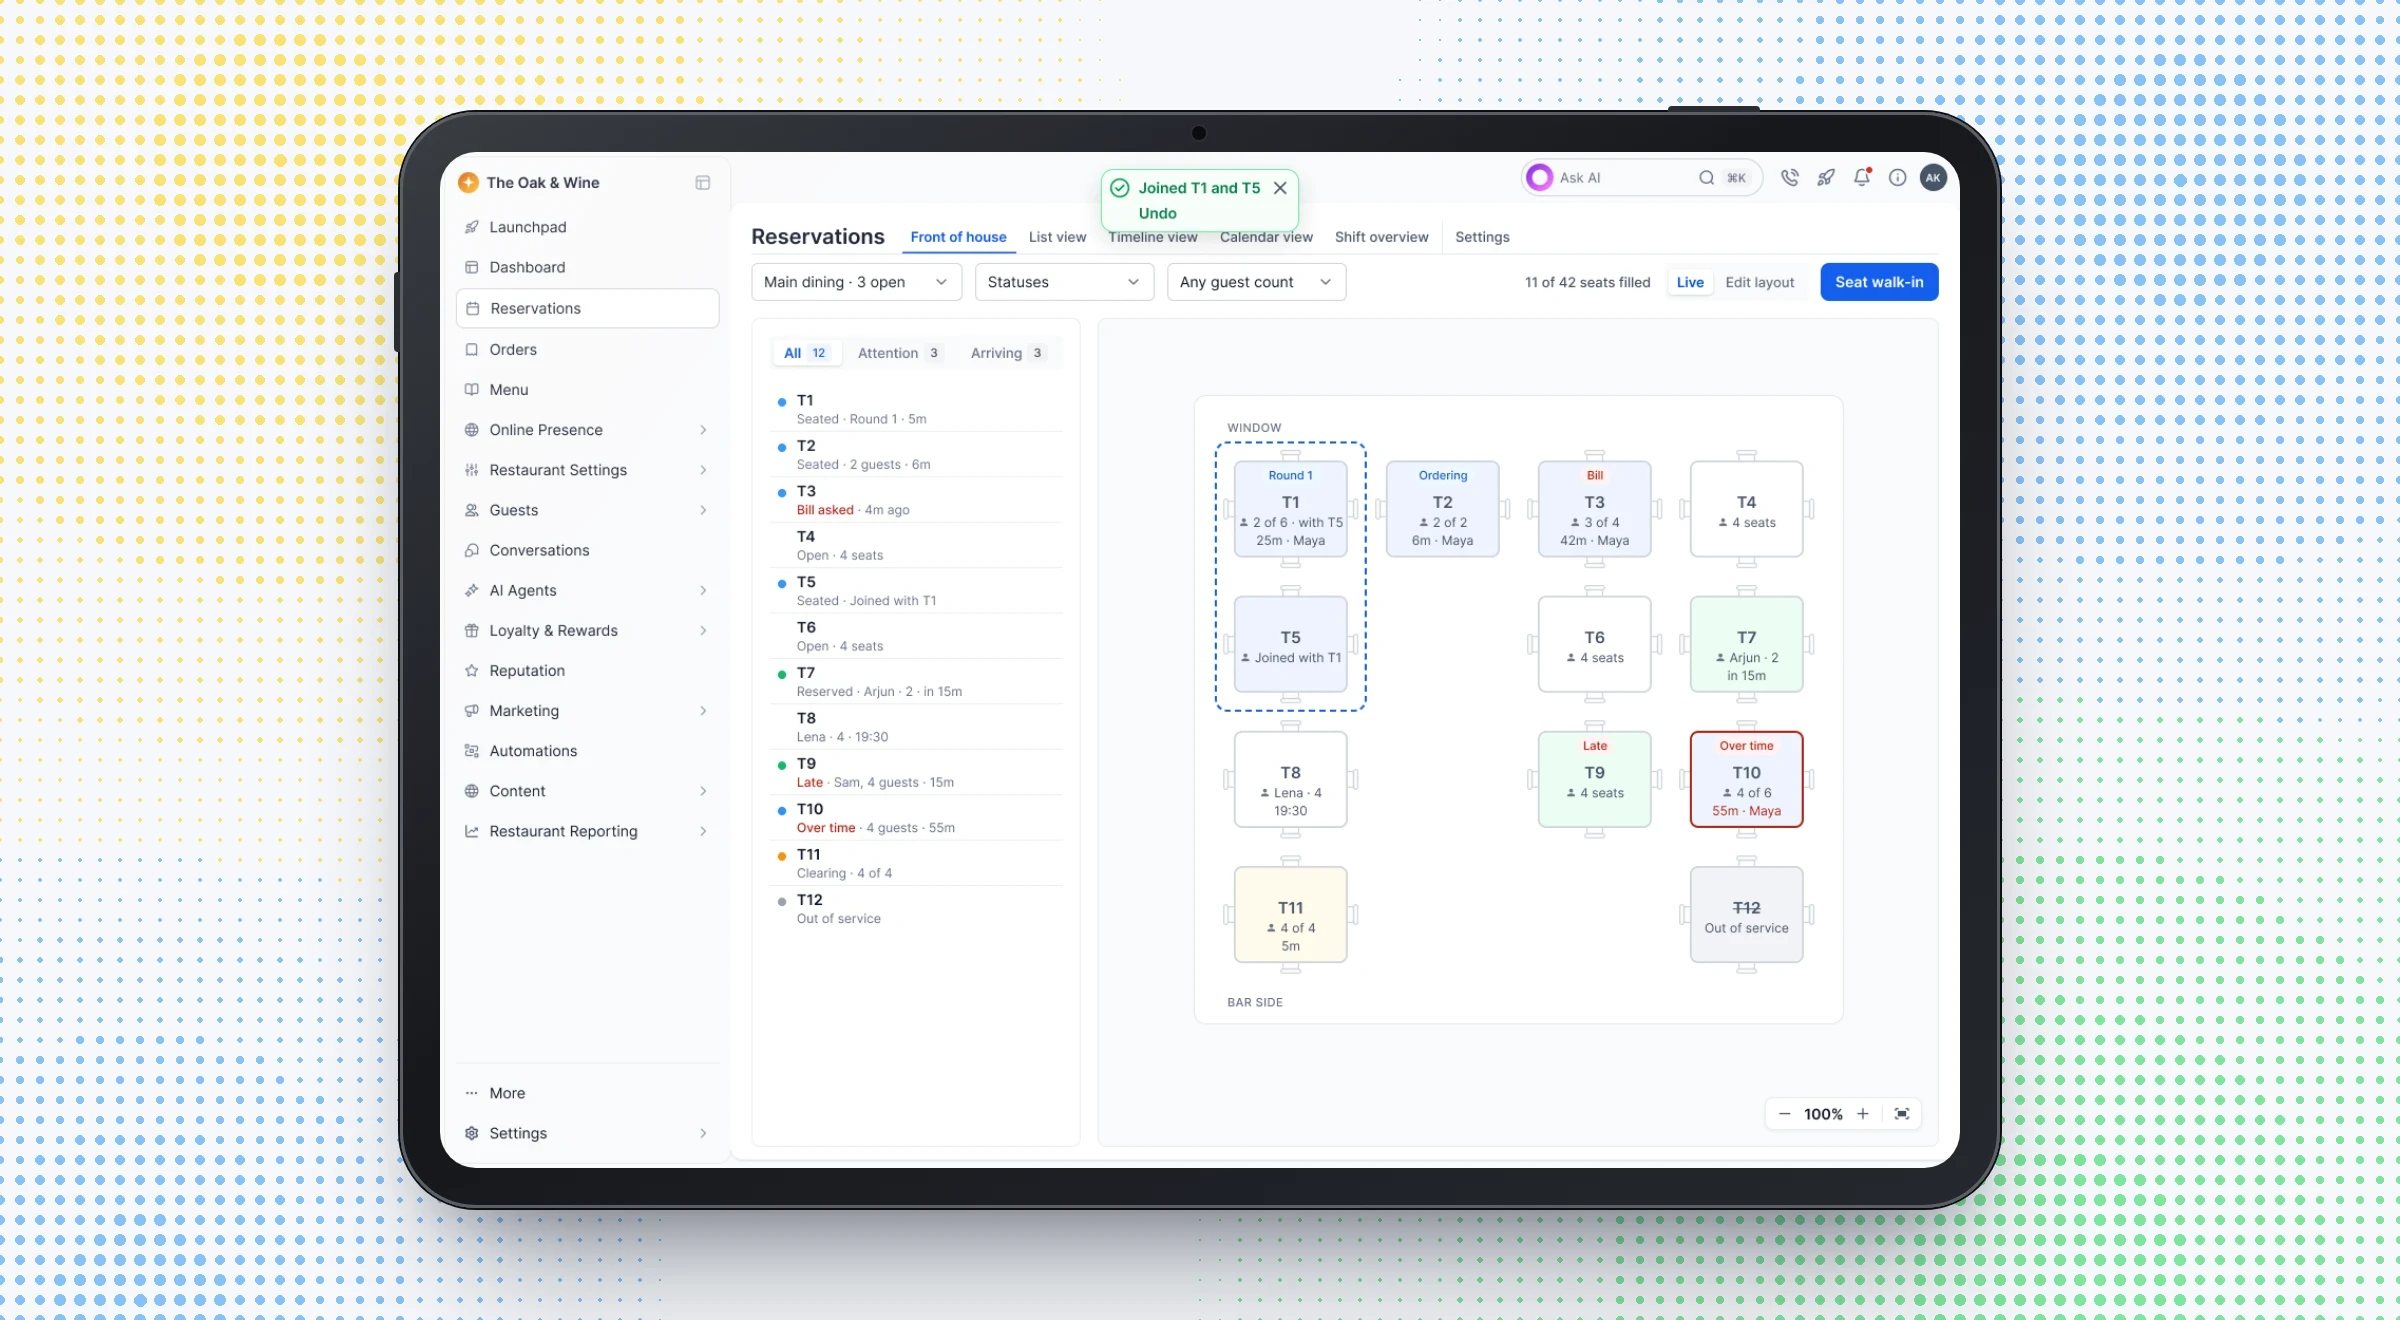Image resolution: width=2400 pixels, height=1320 pixels.
Task: Switch to Live layout mode
Action: [1690, 282]
